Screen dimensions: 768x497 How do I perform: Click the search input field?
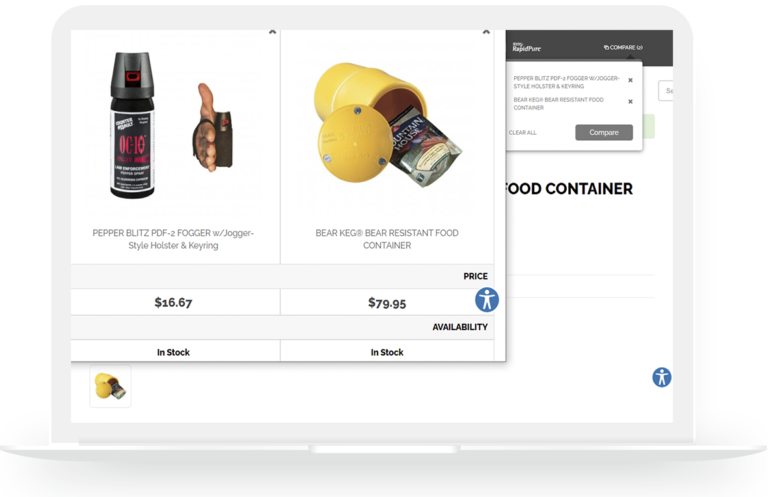(666, 91)
